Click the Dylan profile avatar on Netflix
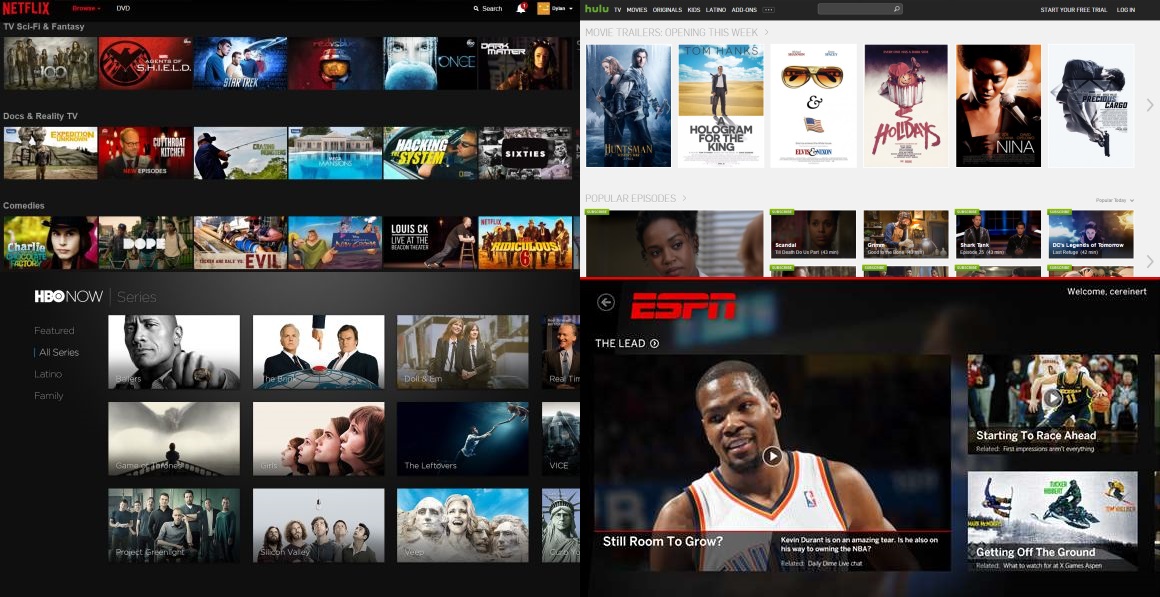The width and height of the screenshot is (1160, 597). pyautogui.click(x=543, y=9)
